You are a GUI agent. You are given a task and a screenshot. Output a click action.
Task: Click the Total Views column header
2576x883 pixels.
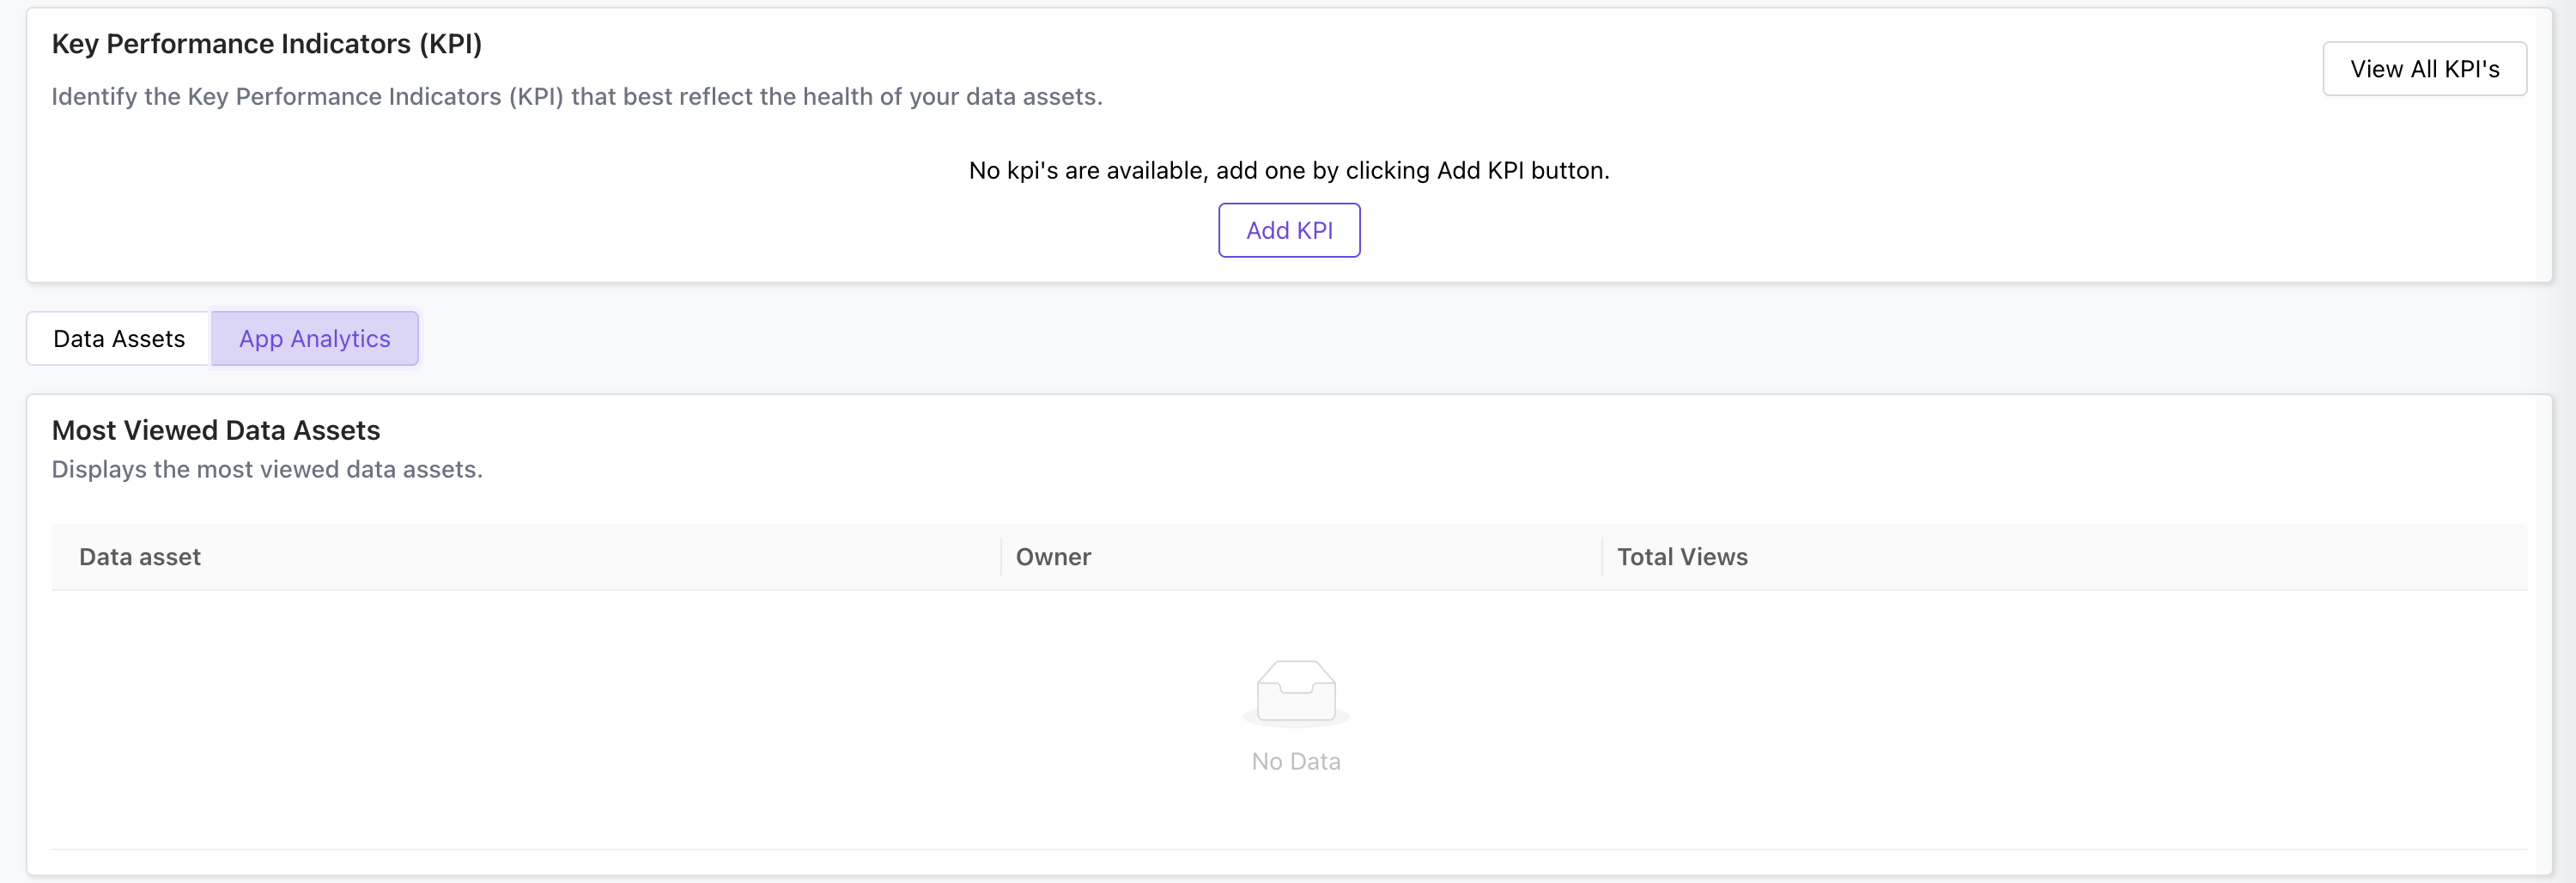[x=2065, y=557]
